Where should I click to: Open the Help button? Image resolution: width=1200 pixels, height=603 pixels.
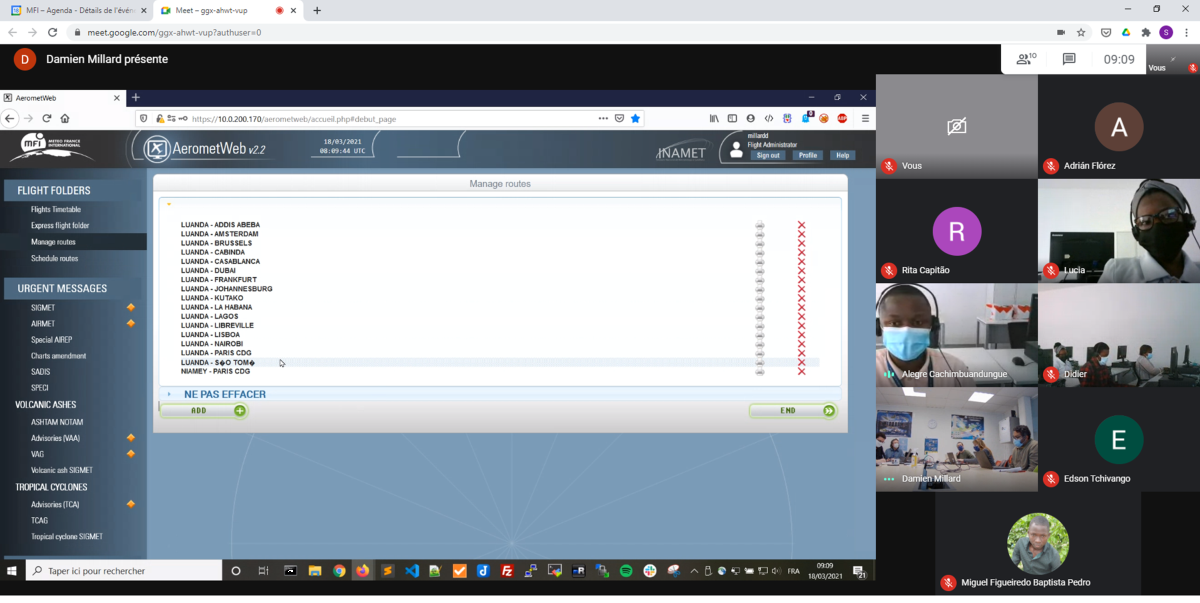tap(843, 155)
